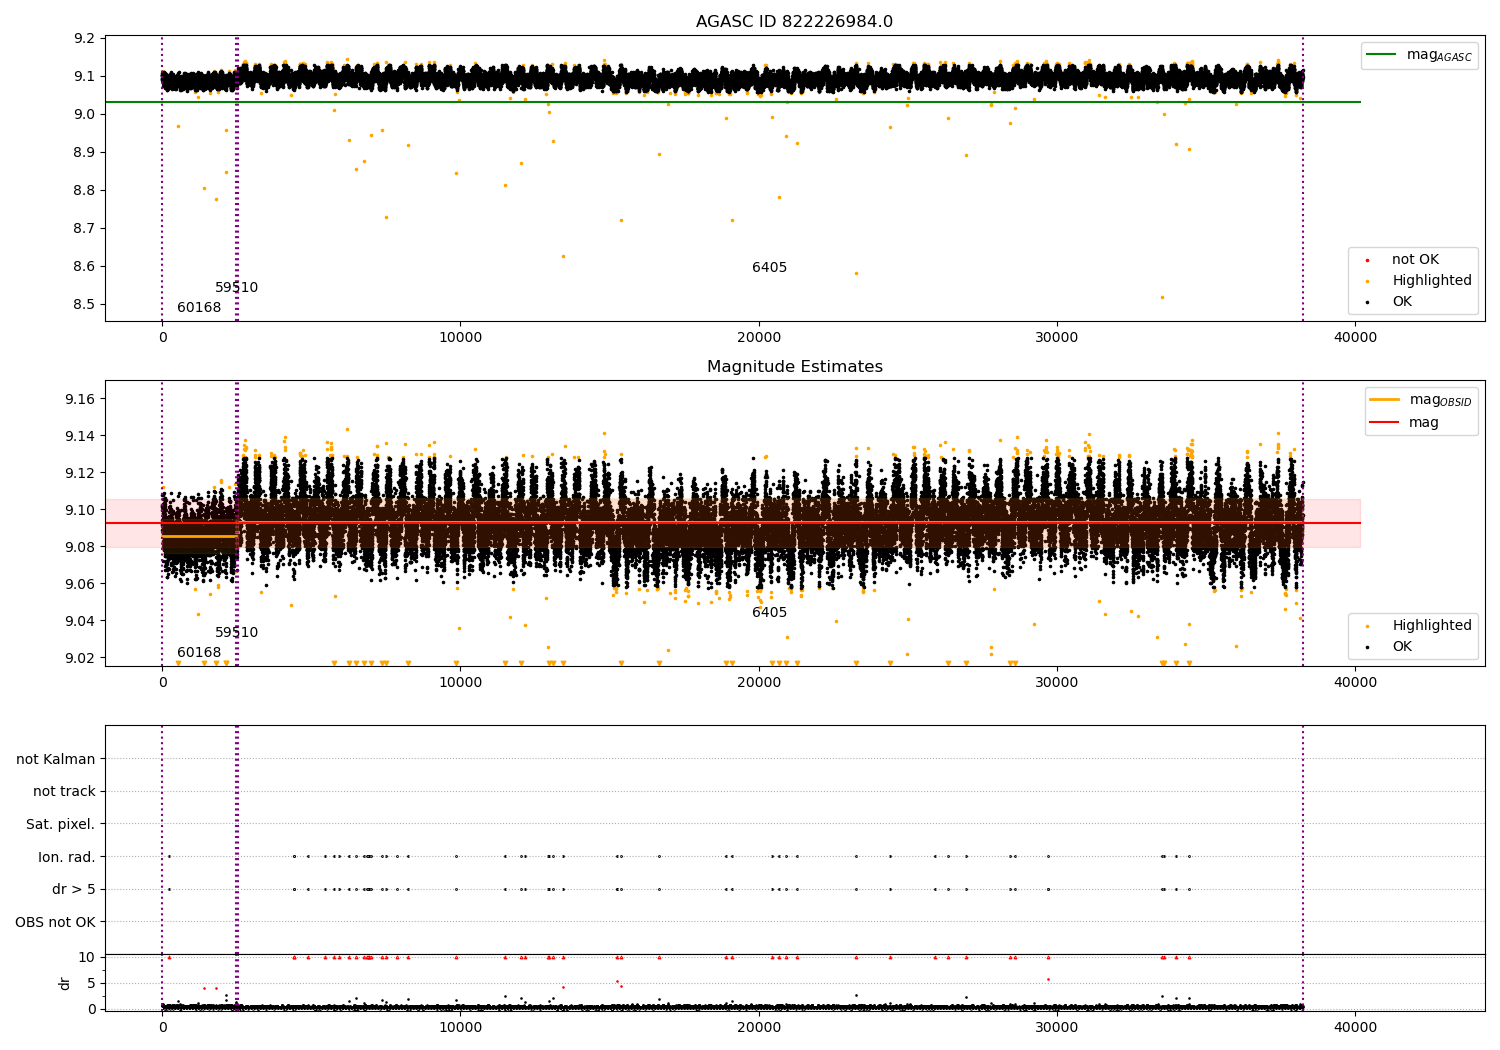Viewport: 1500px width, 1050px height.
Task: Click the 'Ion. rad.' row label
Action: point(67,858)
